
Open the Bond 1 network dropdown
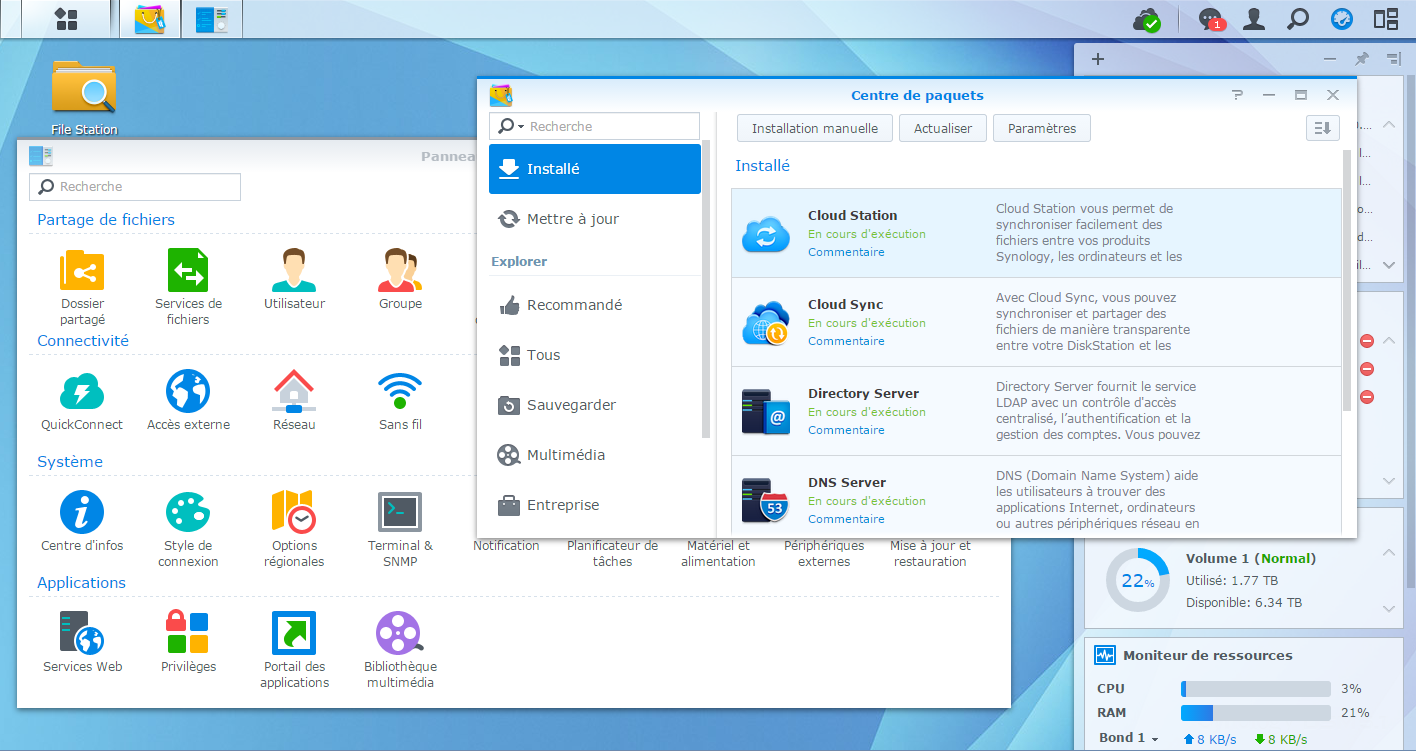tap(1128, 738)
